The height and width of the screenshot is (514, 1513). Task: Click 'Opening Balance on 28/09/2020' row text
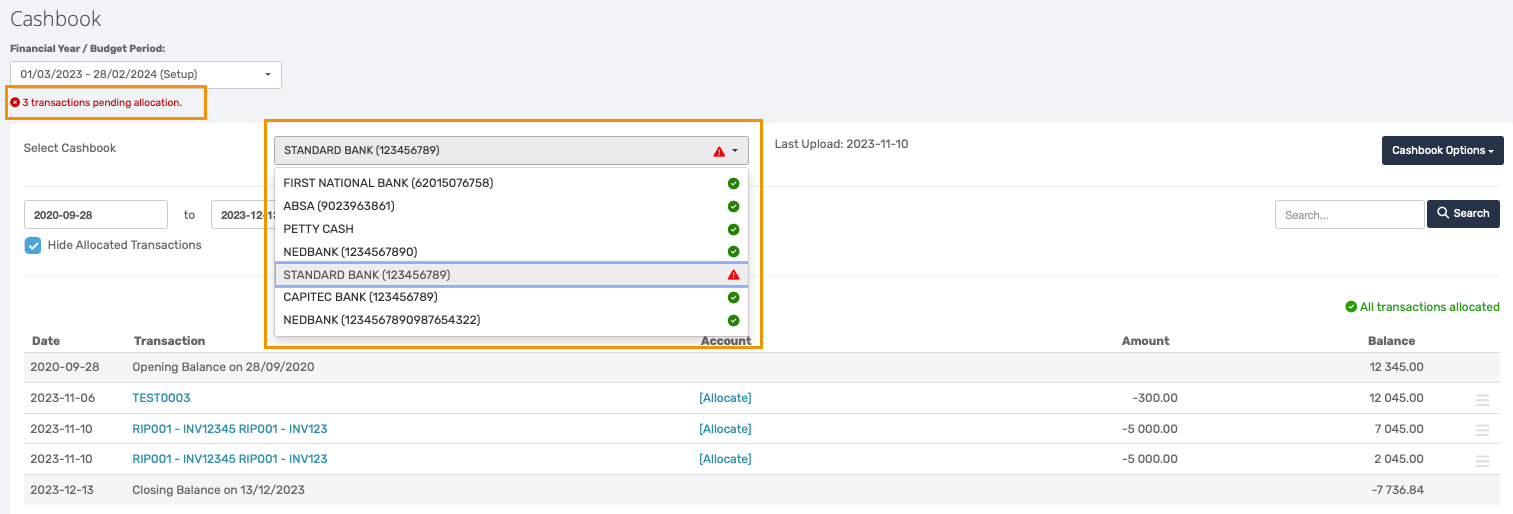[x=223, y=367]
